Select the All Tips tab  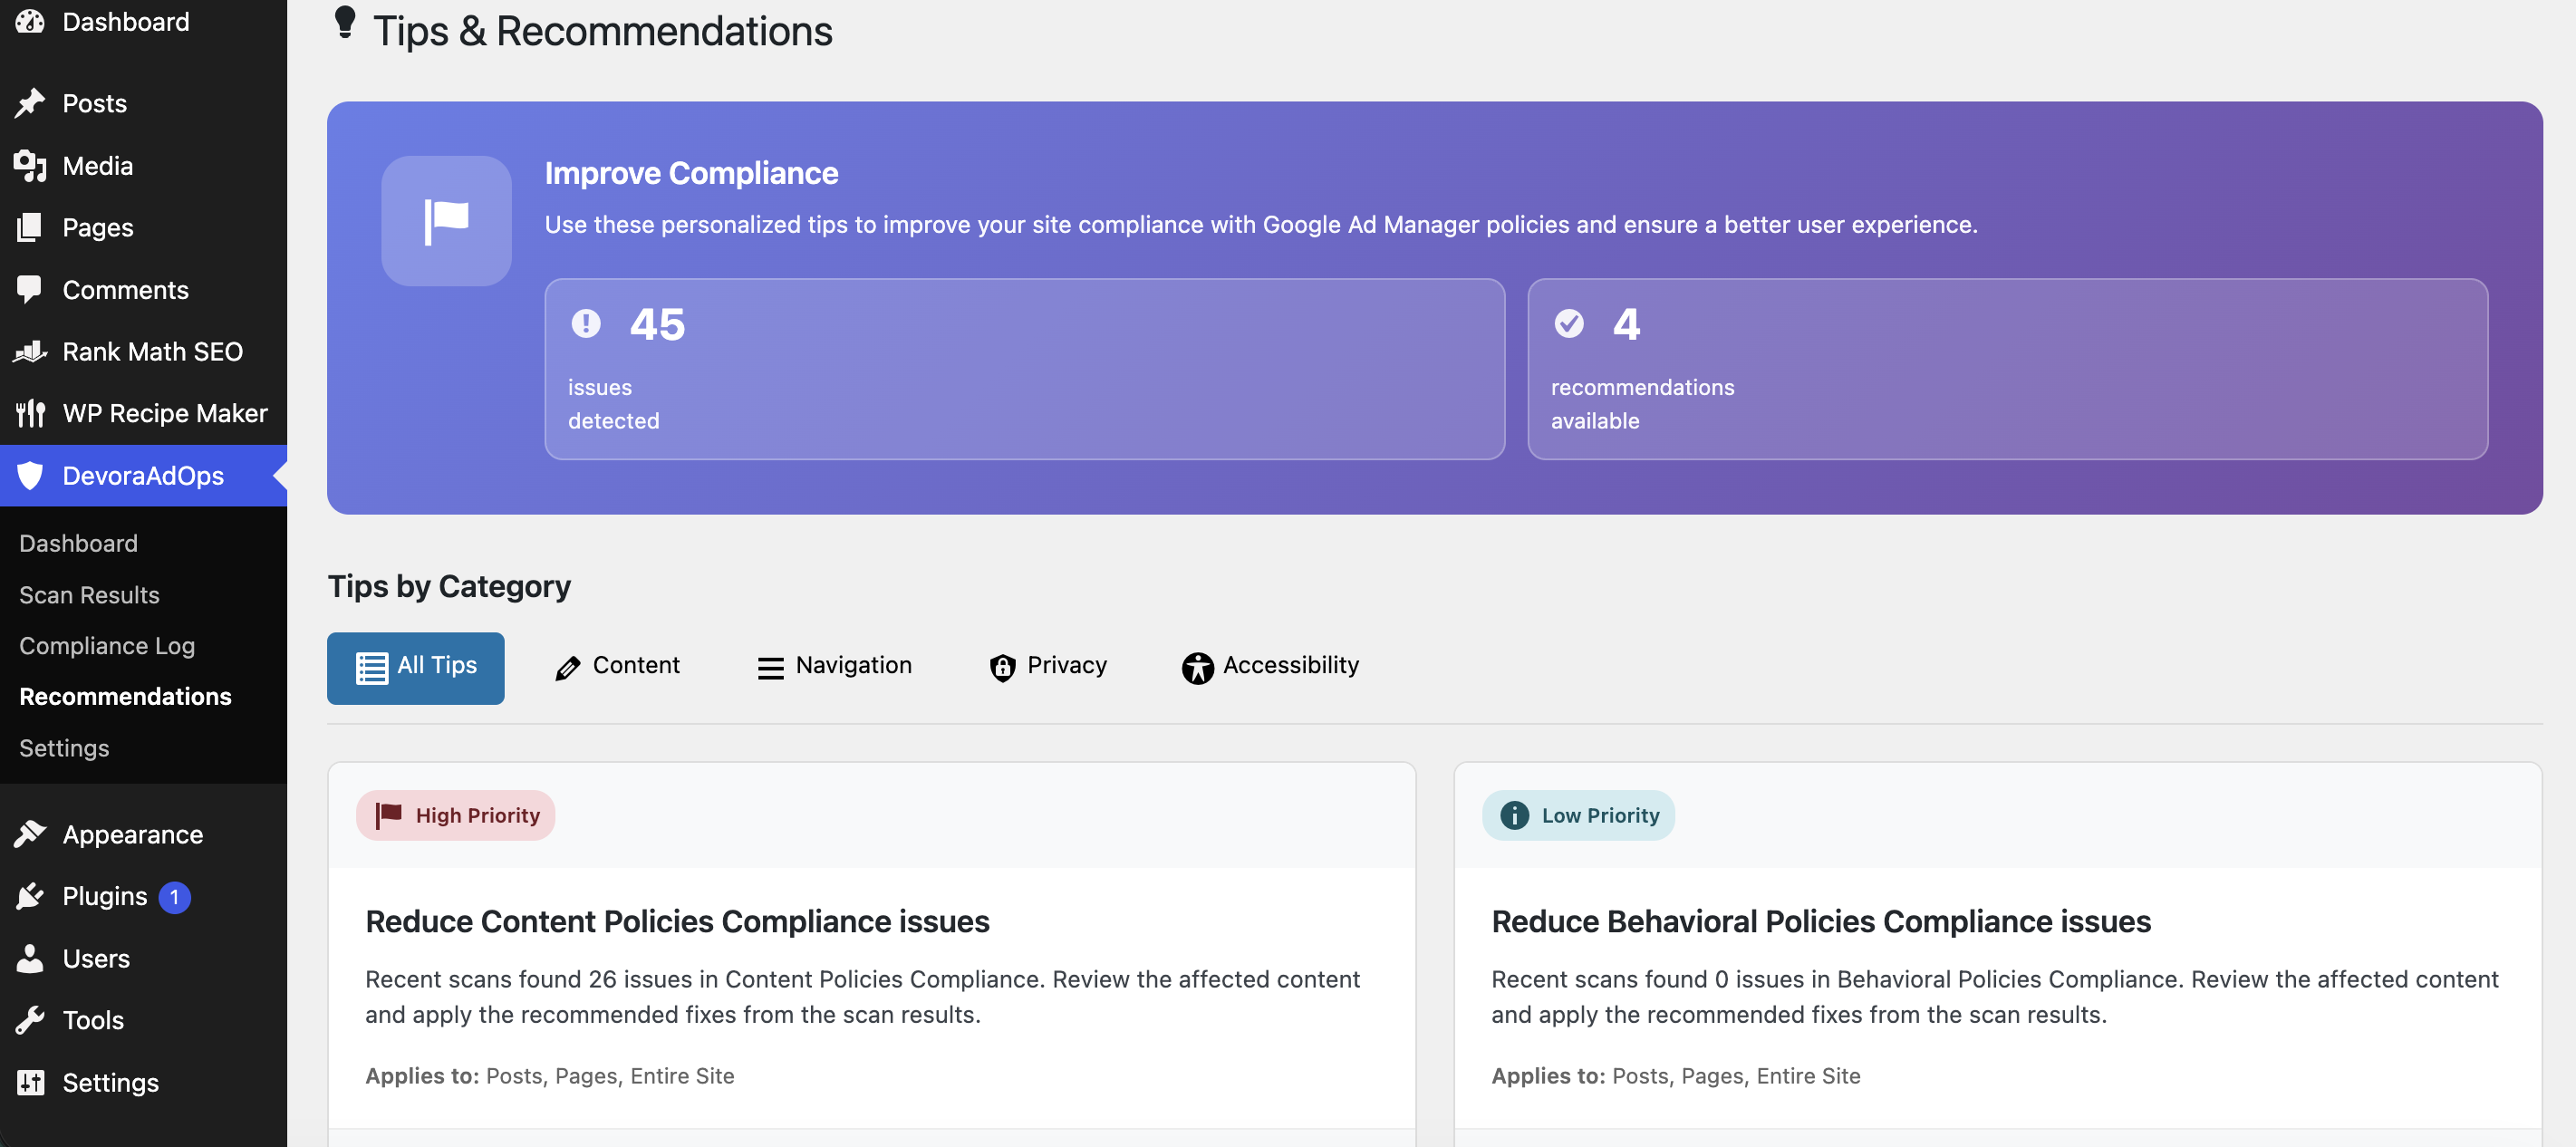pyautogui.click(x=415, y=667)
